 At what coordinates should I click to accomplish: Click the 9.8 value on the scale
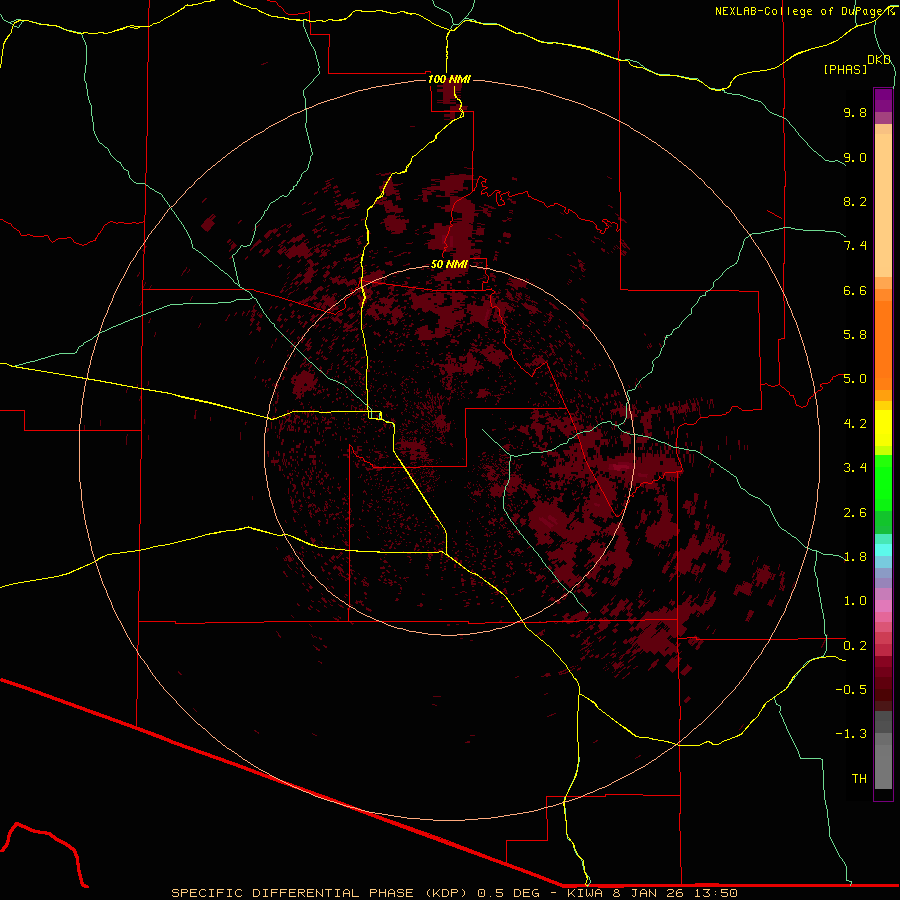coord(855,112)
